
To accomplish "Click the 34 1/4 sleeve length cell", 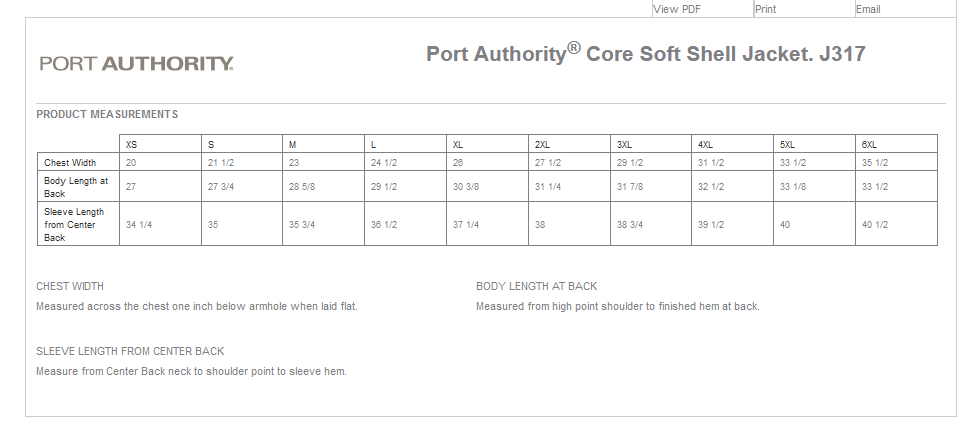I will click(139, 225).
